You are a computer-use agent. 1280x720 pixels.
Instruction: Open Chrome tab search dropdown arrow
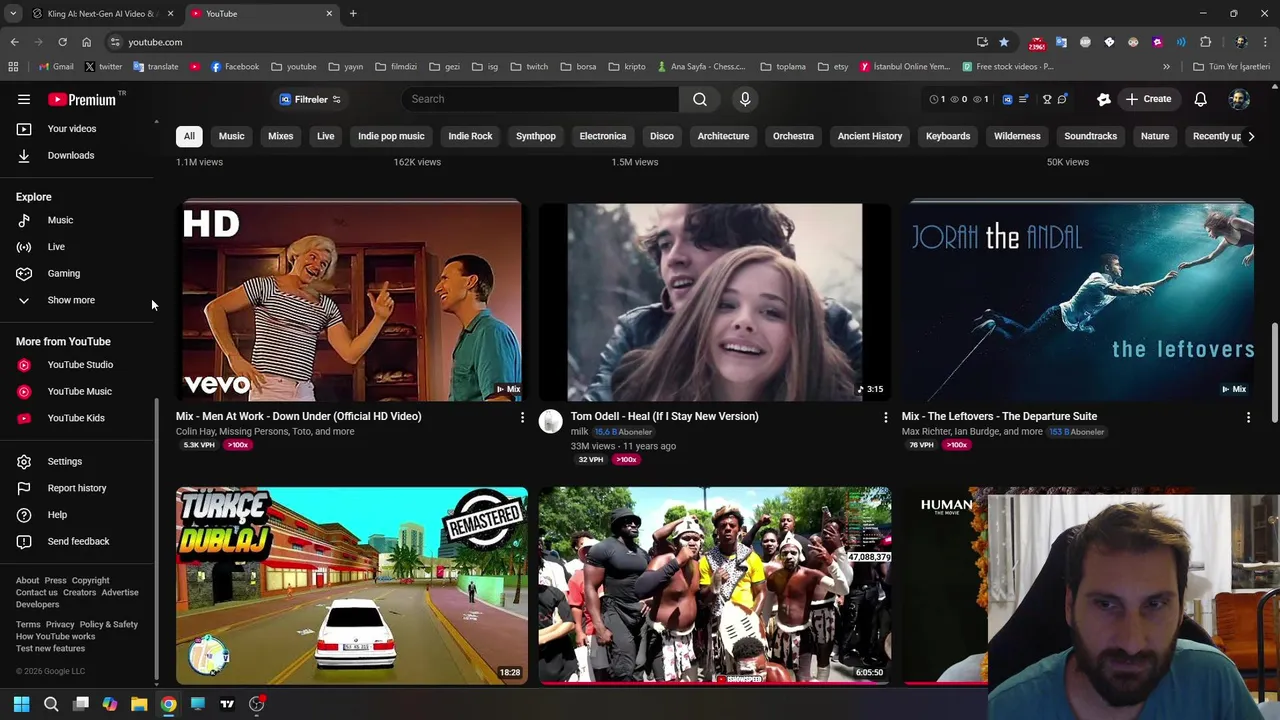(13, 13)
